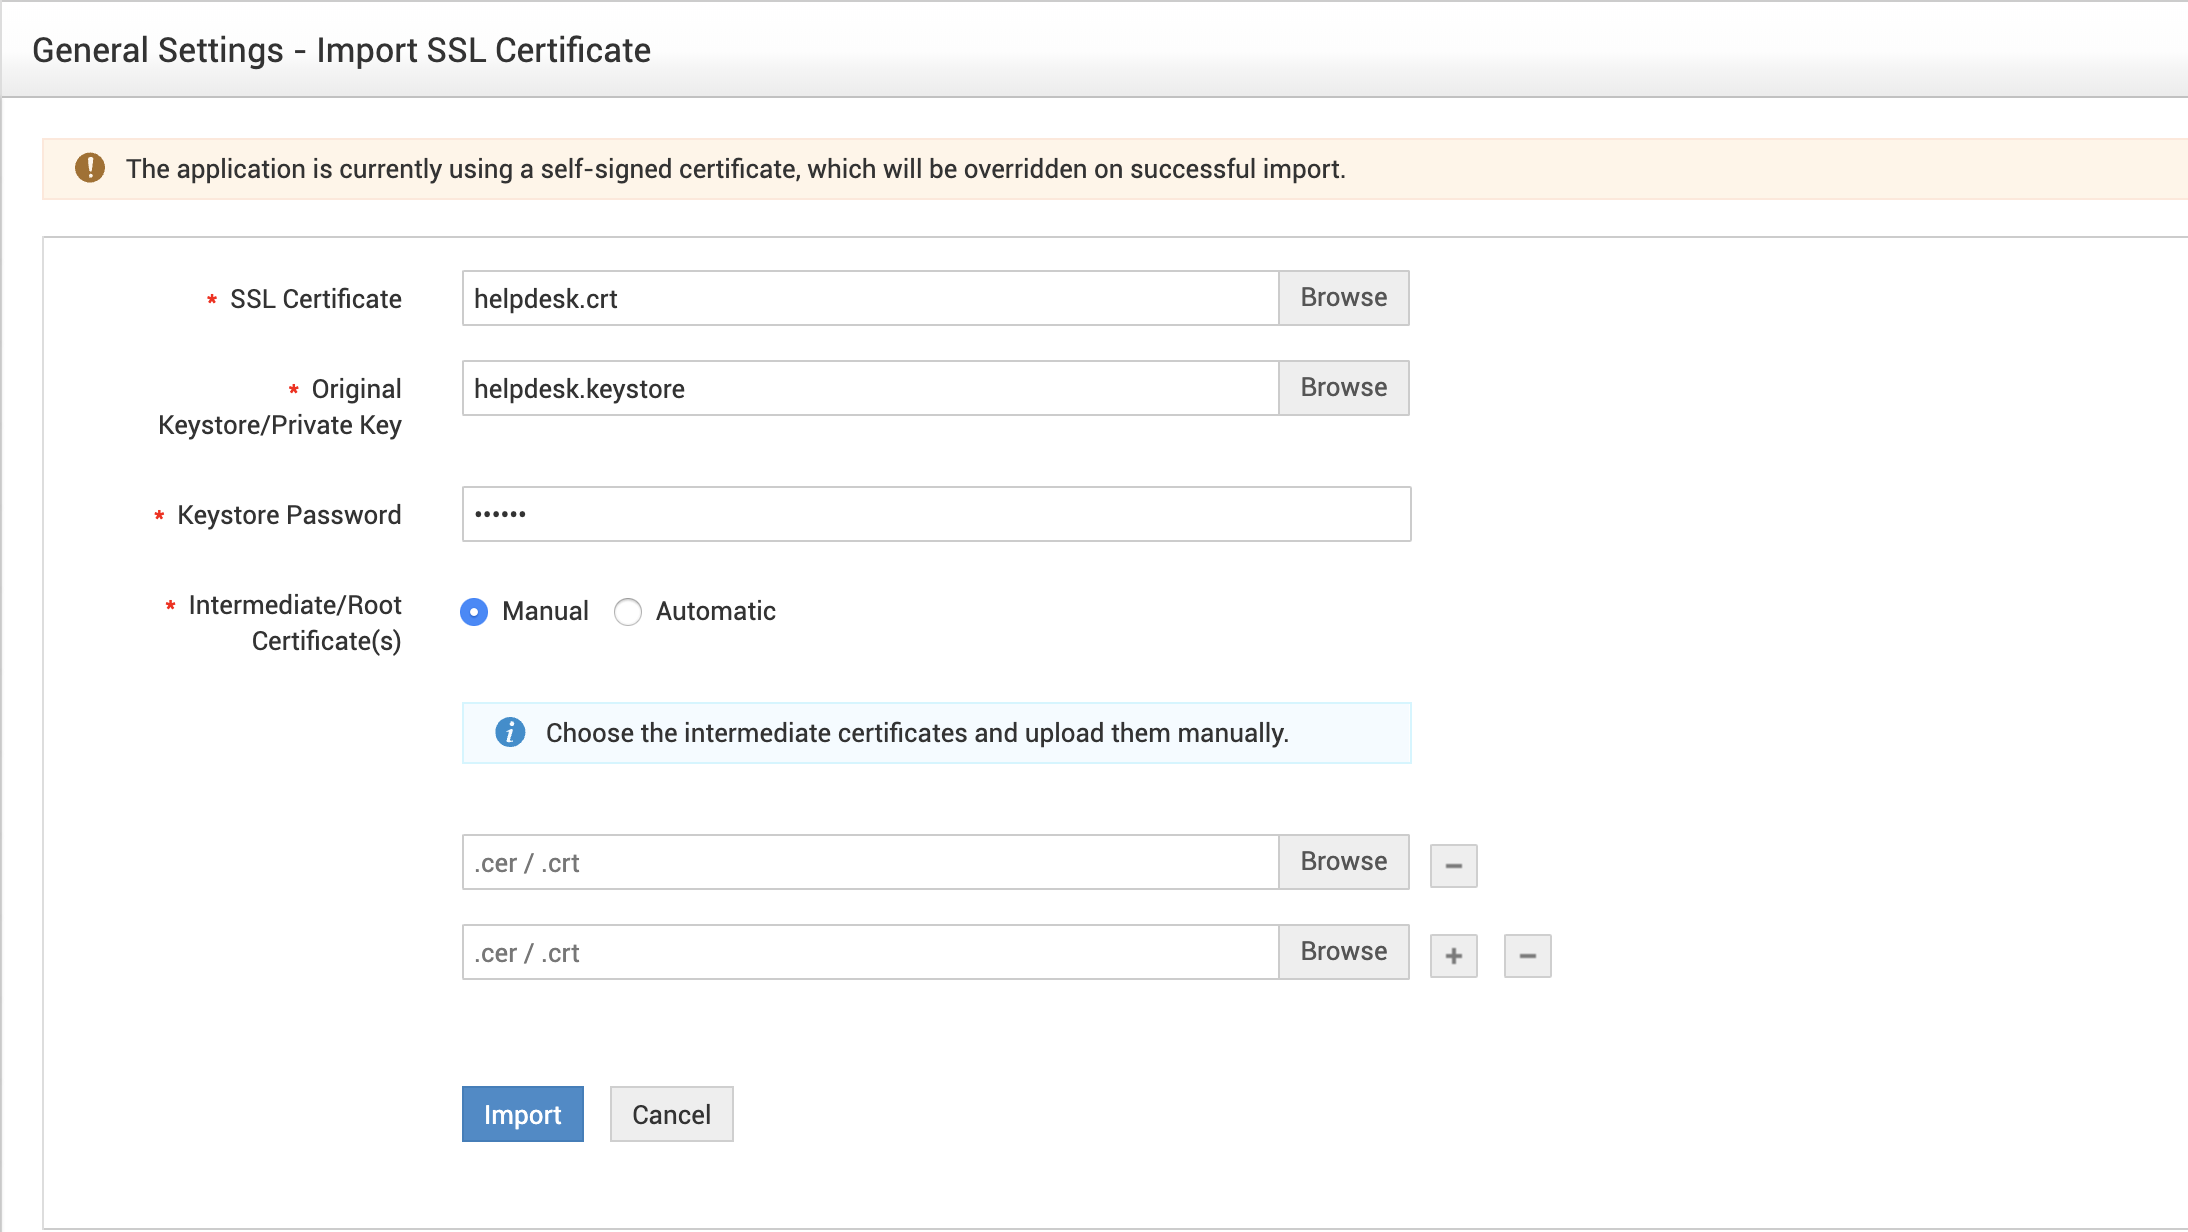Select the Manual radio option
The width and height of the screenshot is (2188, 1232).
click(474, 611)
